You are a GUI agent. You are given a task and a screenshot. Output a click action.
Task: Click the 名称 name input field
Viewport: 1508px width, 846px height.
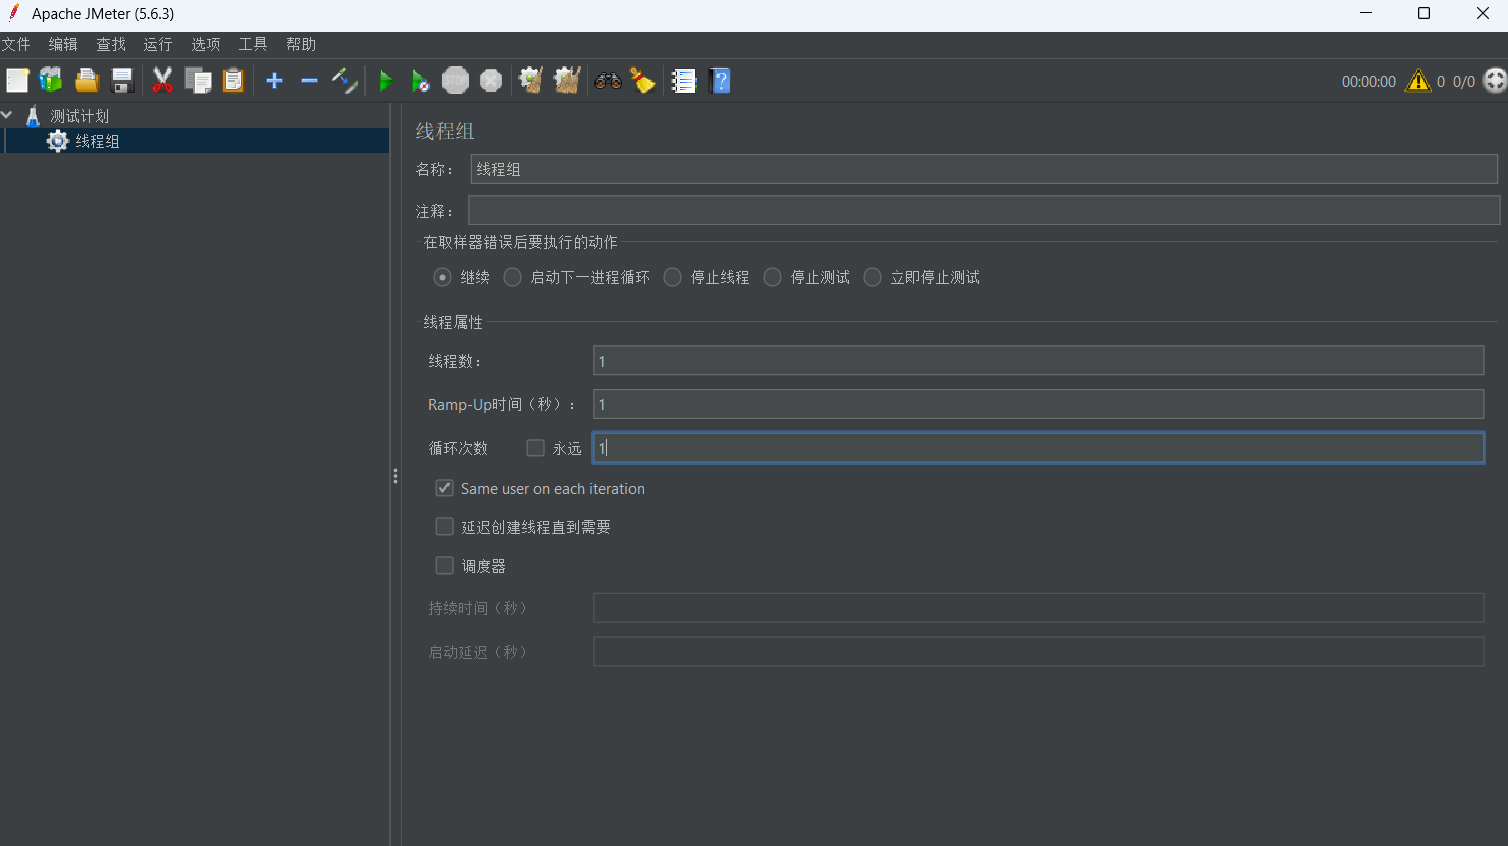point(984,169)
